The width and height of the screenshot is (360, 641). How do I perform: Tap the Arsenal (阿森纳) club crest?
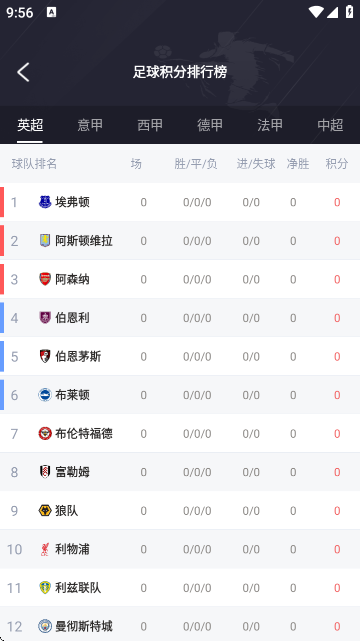tap(45, 279)
